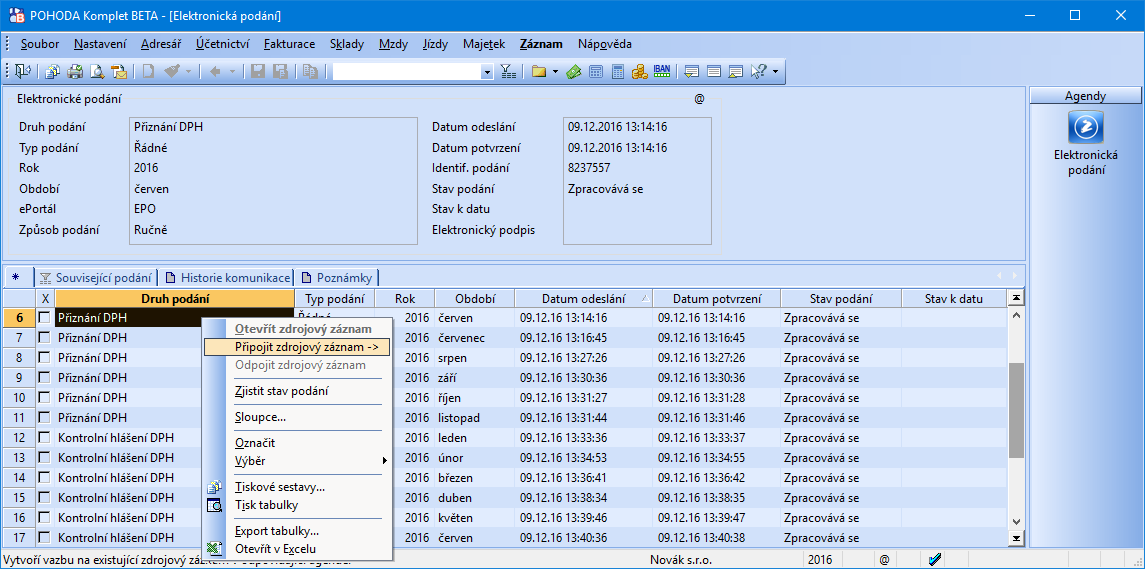1145x569 pixels.
Task: Click the greyed copy record icon
Action: point(310,71)
